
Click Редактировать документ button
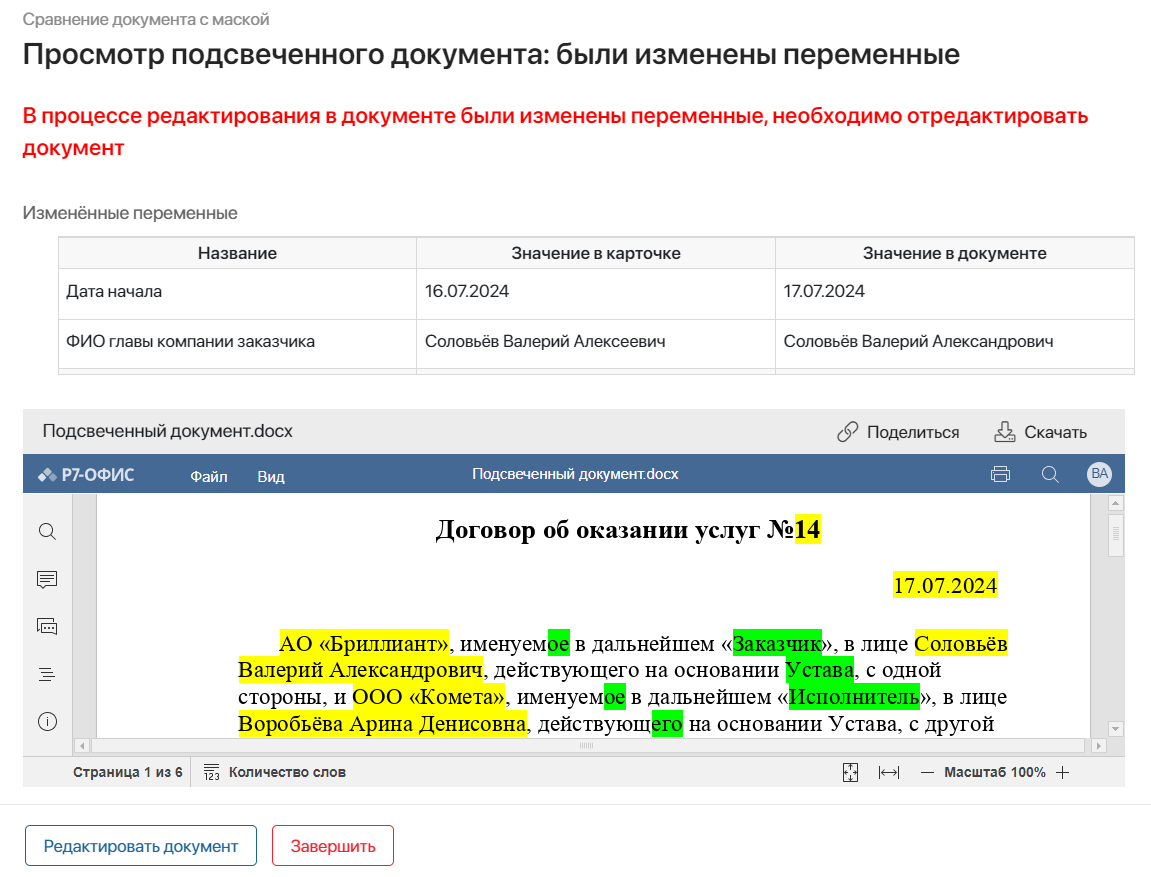[x=141, y=845]
